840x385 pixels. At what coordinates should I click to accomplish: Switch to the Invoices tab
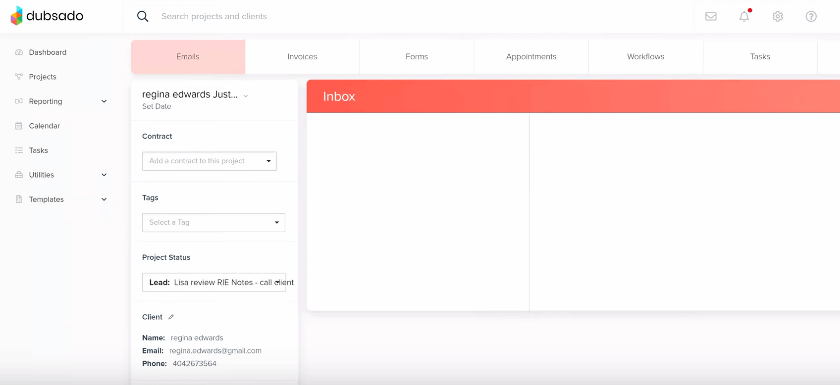coord(302,57)
